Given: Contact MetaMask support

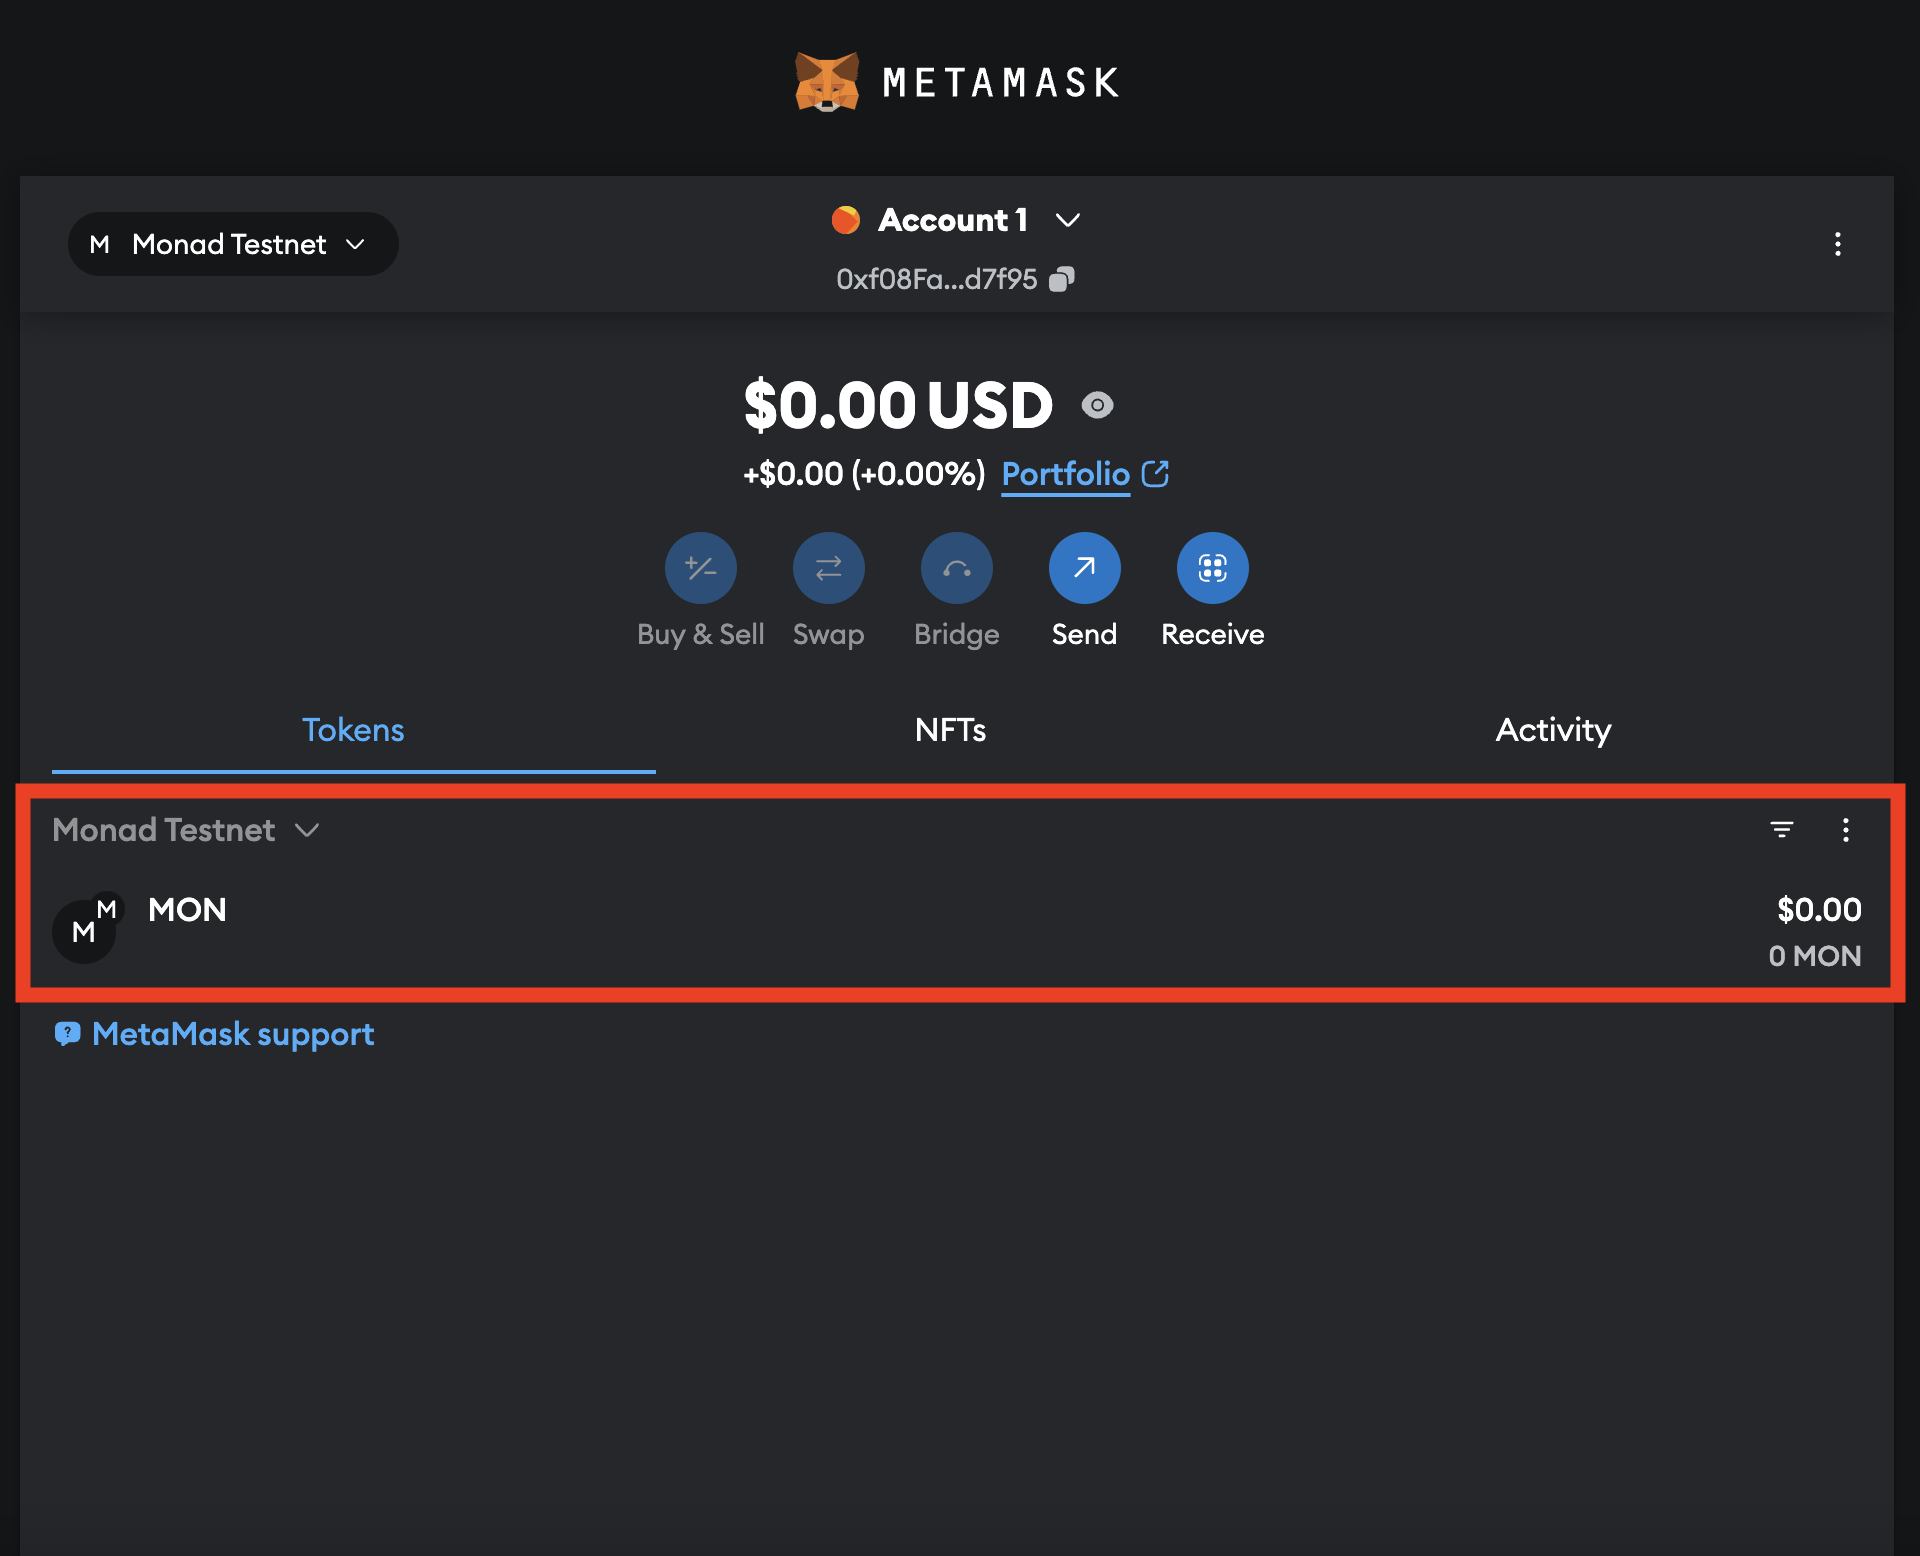Looking at the screenshot, I should 214,1034.
